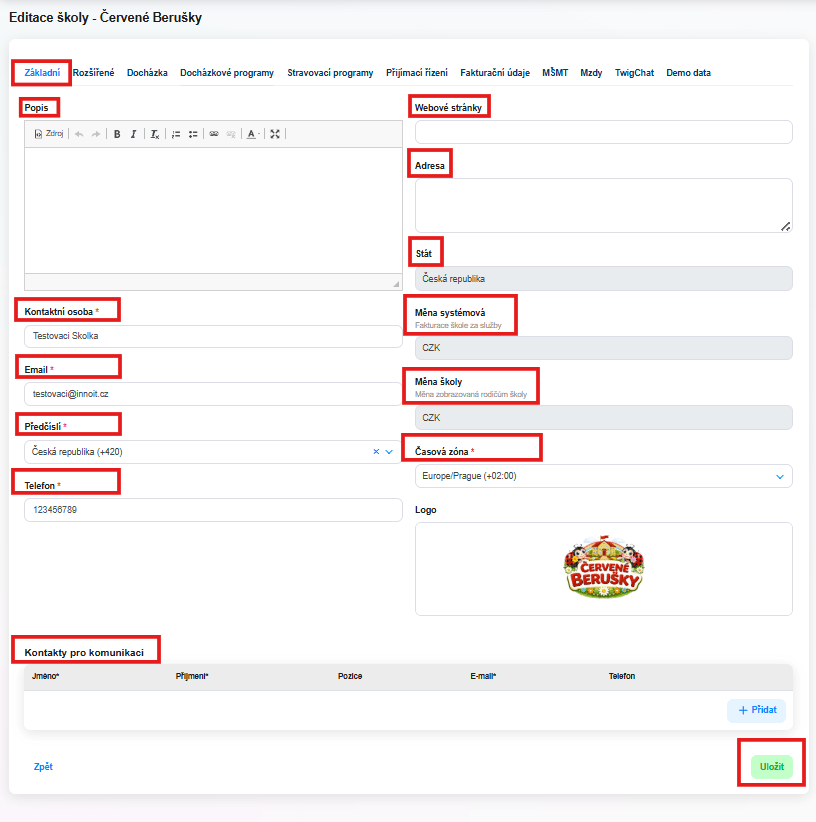Click into the Popis editor text area
This screenshot has height=822, width=816.
coord(213,210)
